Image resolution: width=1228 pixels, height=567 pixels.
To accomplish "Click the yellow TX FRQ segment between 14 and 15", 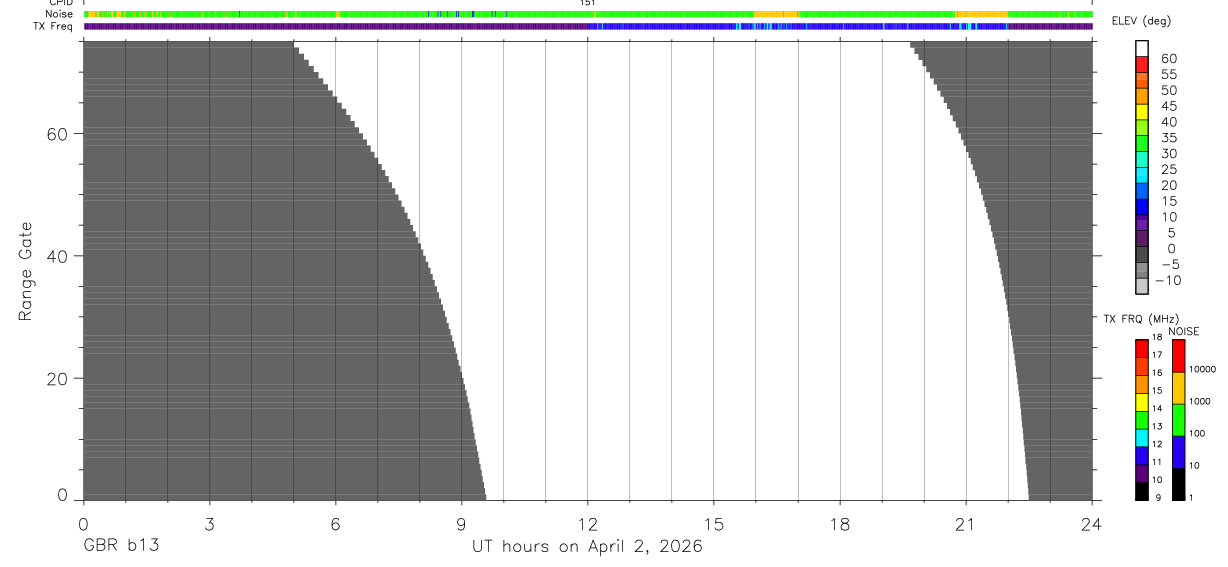I will click(x=1142, y=401).
